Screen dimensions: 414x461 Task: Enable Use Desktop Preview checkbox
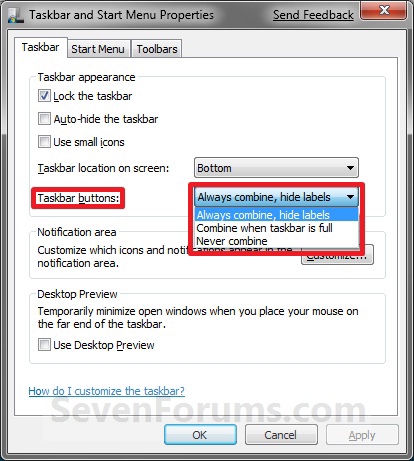point(44,345)
